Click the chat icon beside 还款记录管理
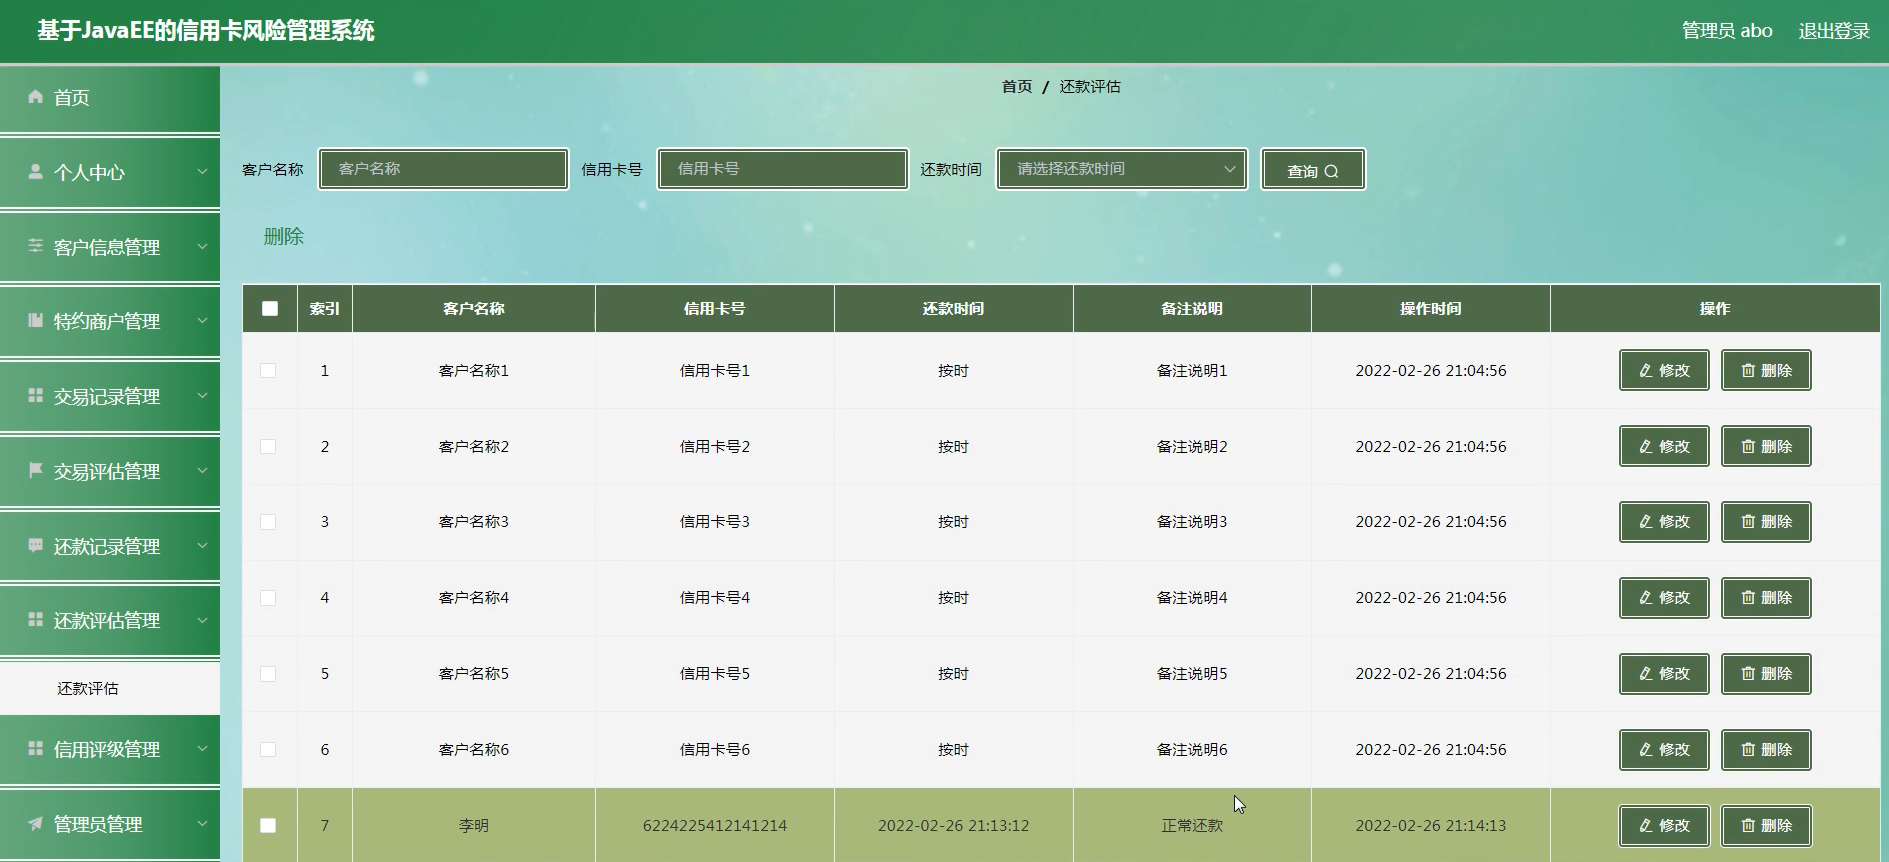Screen dimensions: 1889x862 click(x=36, y=545)
